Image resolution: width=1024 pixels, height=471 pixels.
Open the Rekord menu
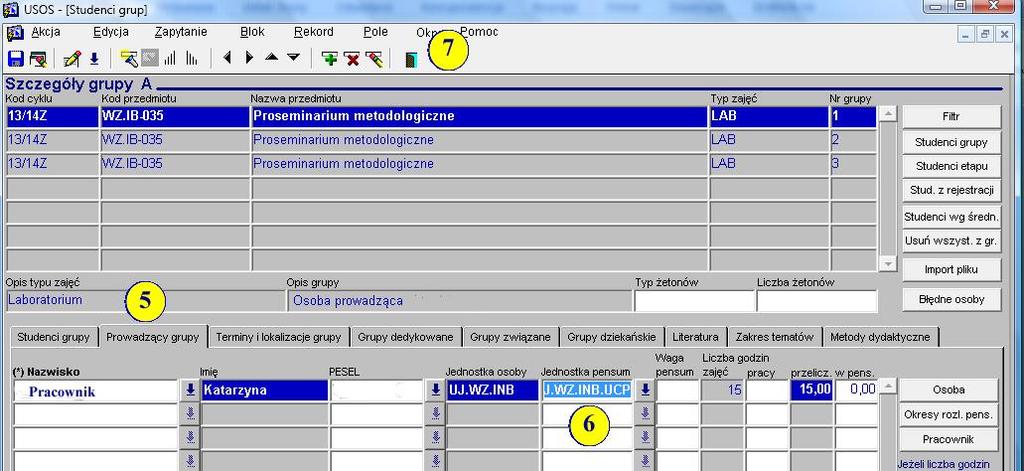pos(313,31)
